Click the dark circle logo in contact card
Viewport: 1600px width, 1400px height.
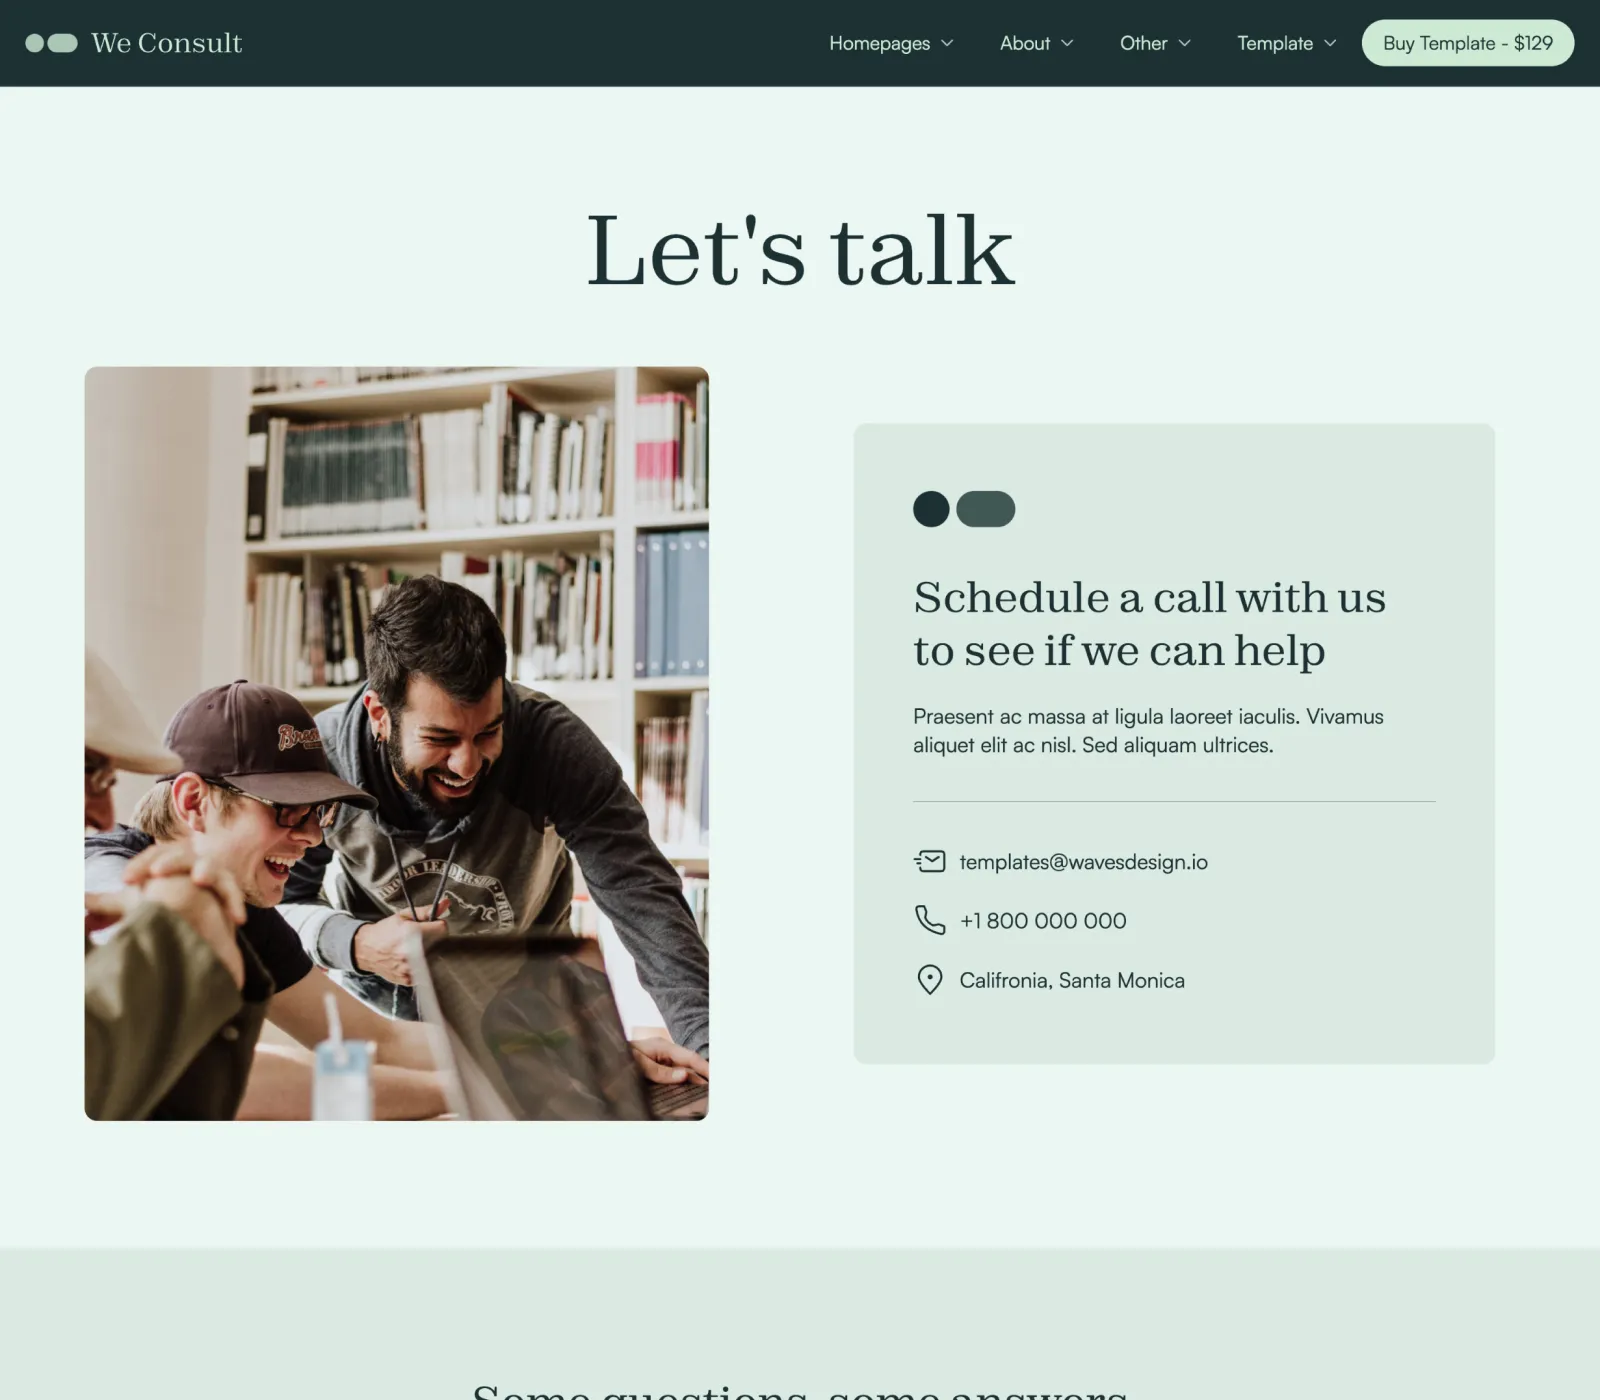[x=931, y=509]
